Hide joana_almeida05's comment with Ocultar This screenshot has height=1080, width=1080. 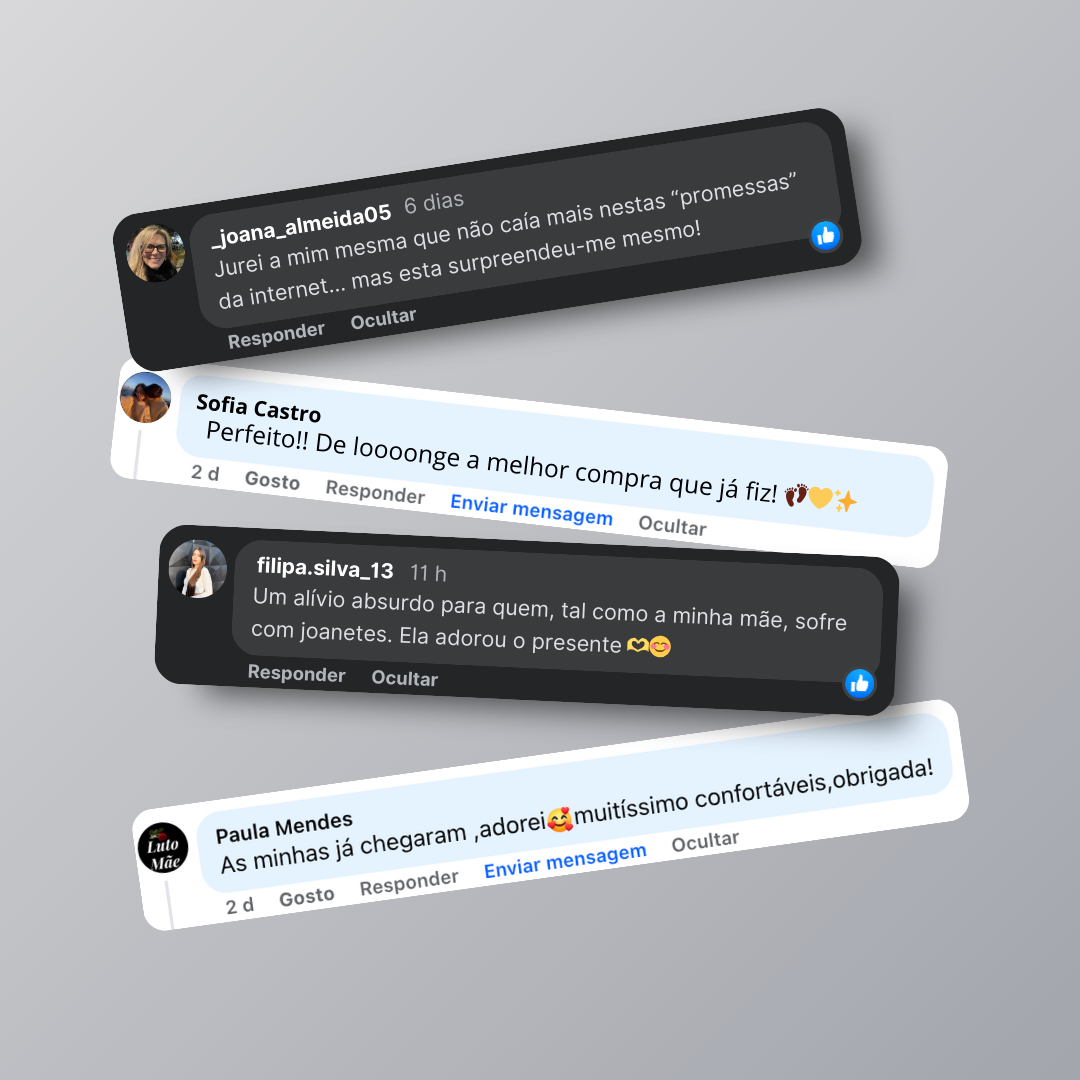383,319
